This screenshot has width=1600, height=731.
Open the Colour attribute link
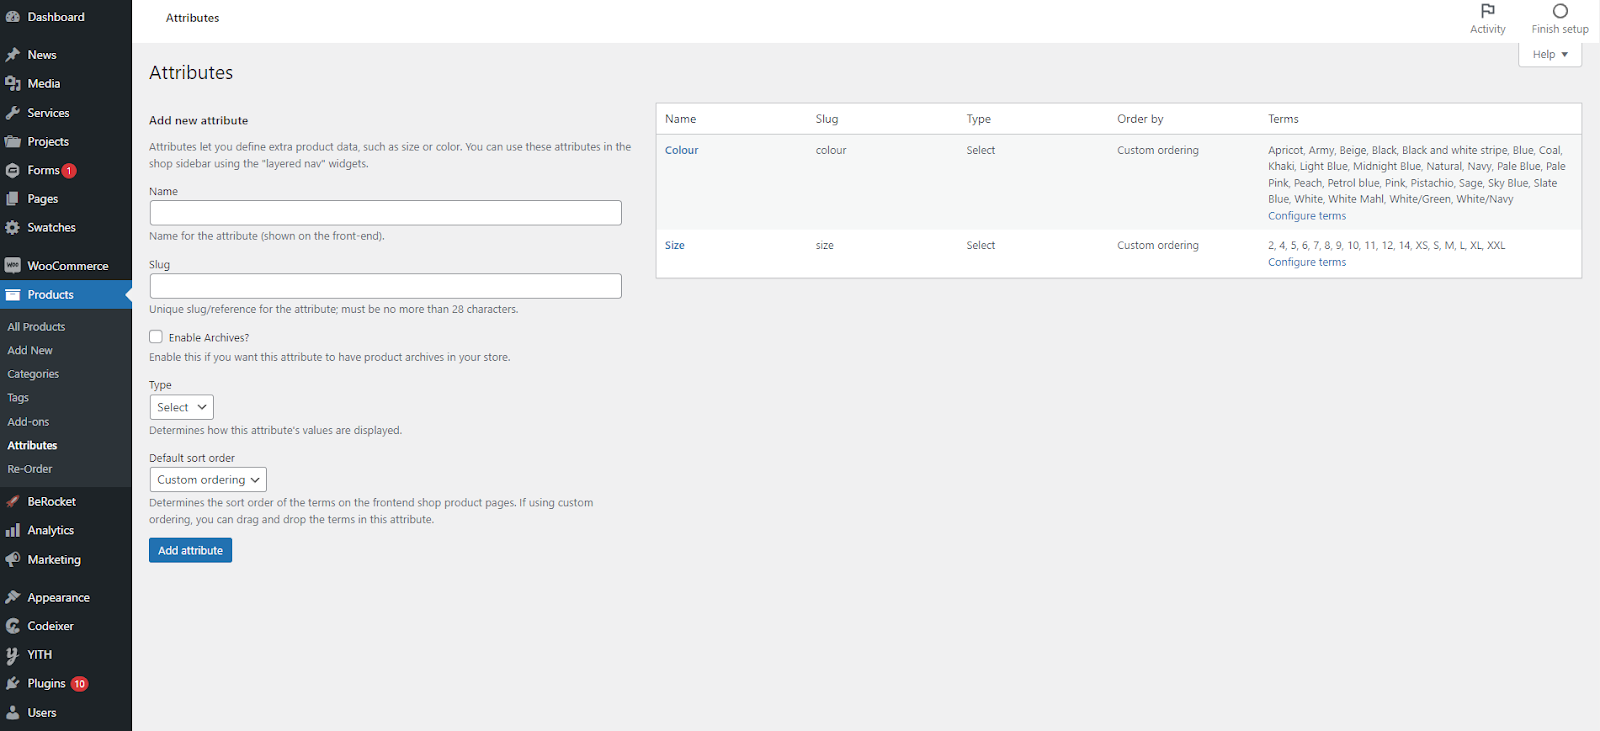[x=681, y=150]
